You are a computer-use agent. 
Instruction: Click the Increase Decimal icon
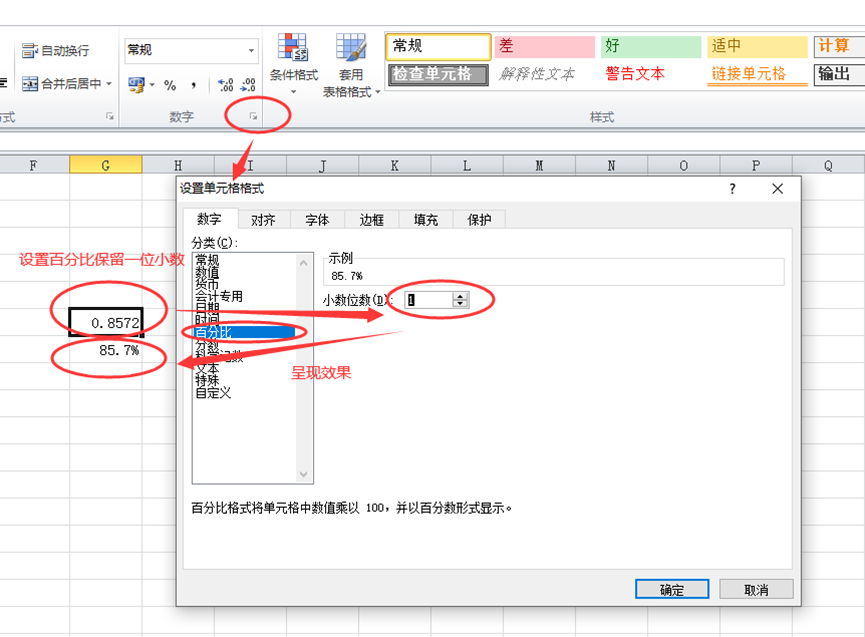[225, 85]
